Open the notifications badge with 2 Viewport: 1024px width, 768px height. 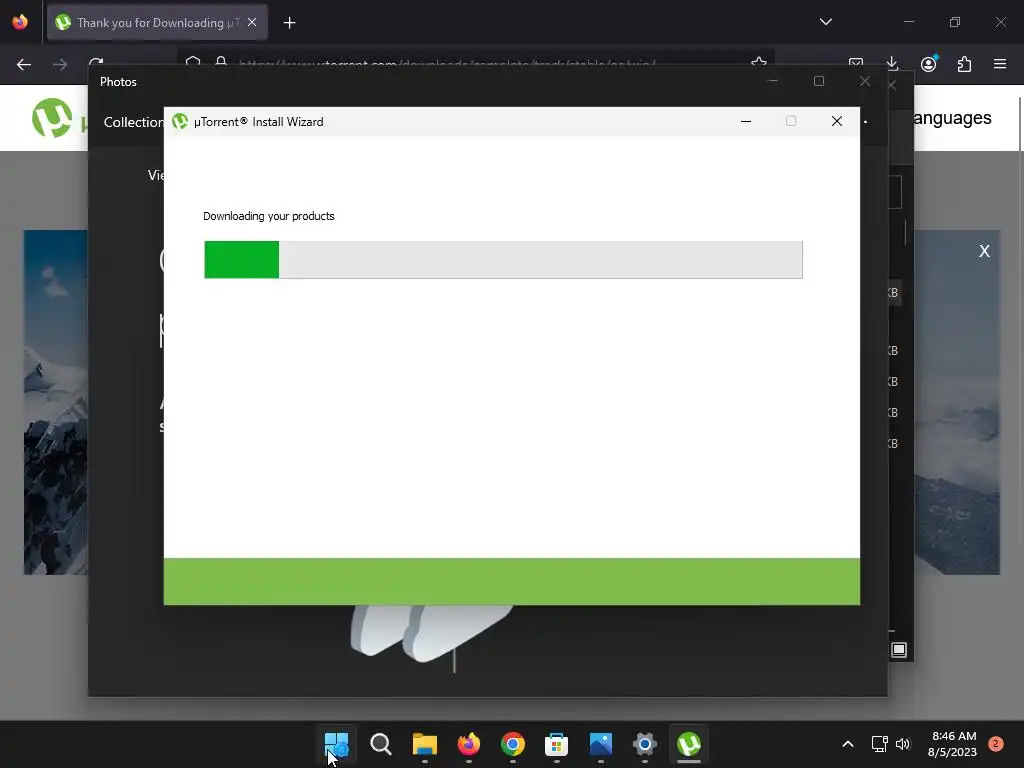(x=996, y=743)
